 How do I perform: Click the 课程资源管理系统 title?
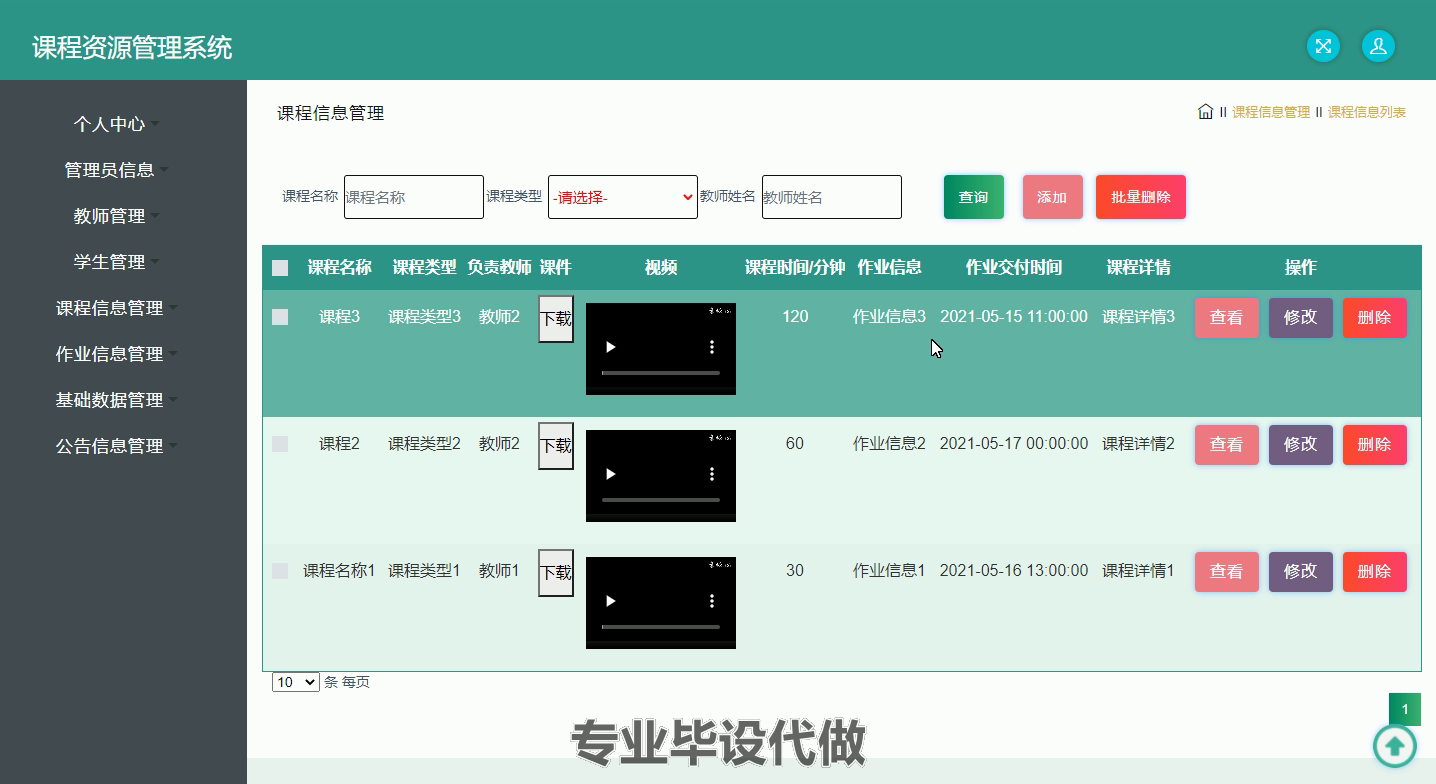[x=132, y=47]
